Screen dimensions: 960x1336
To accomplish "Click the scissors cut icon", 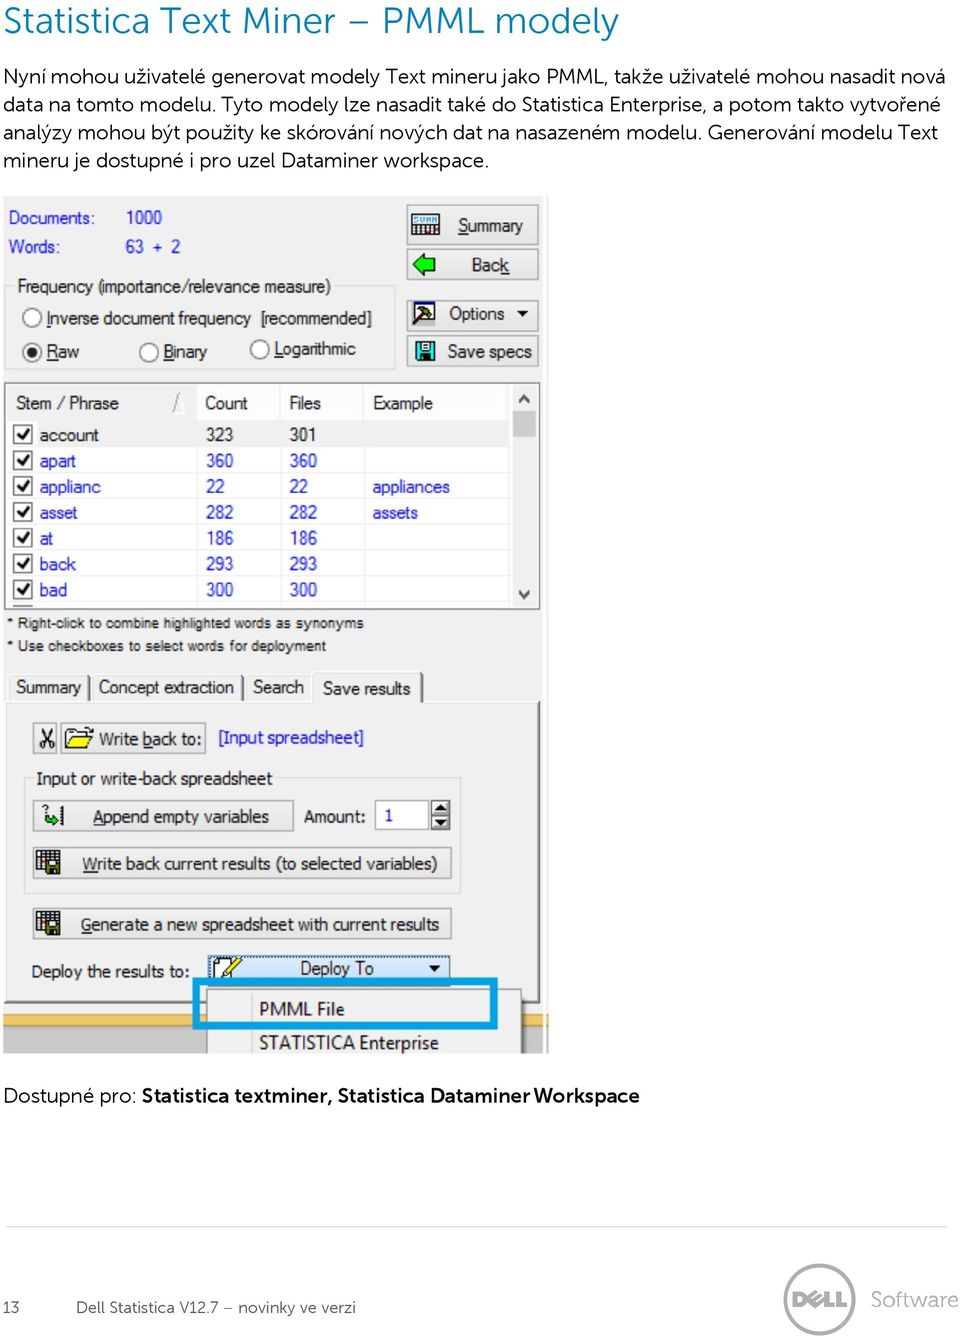I will [x=46, y=738].
